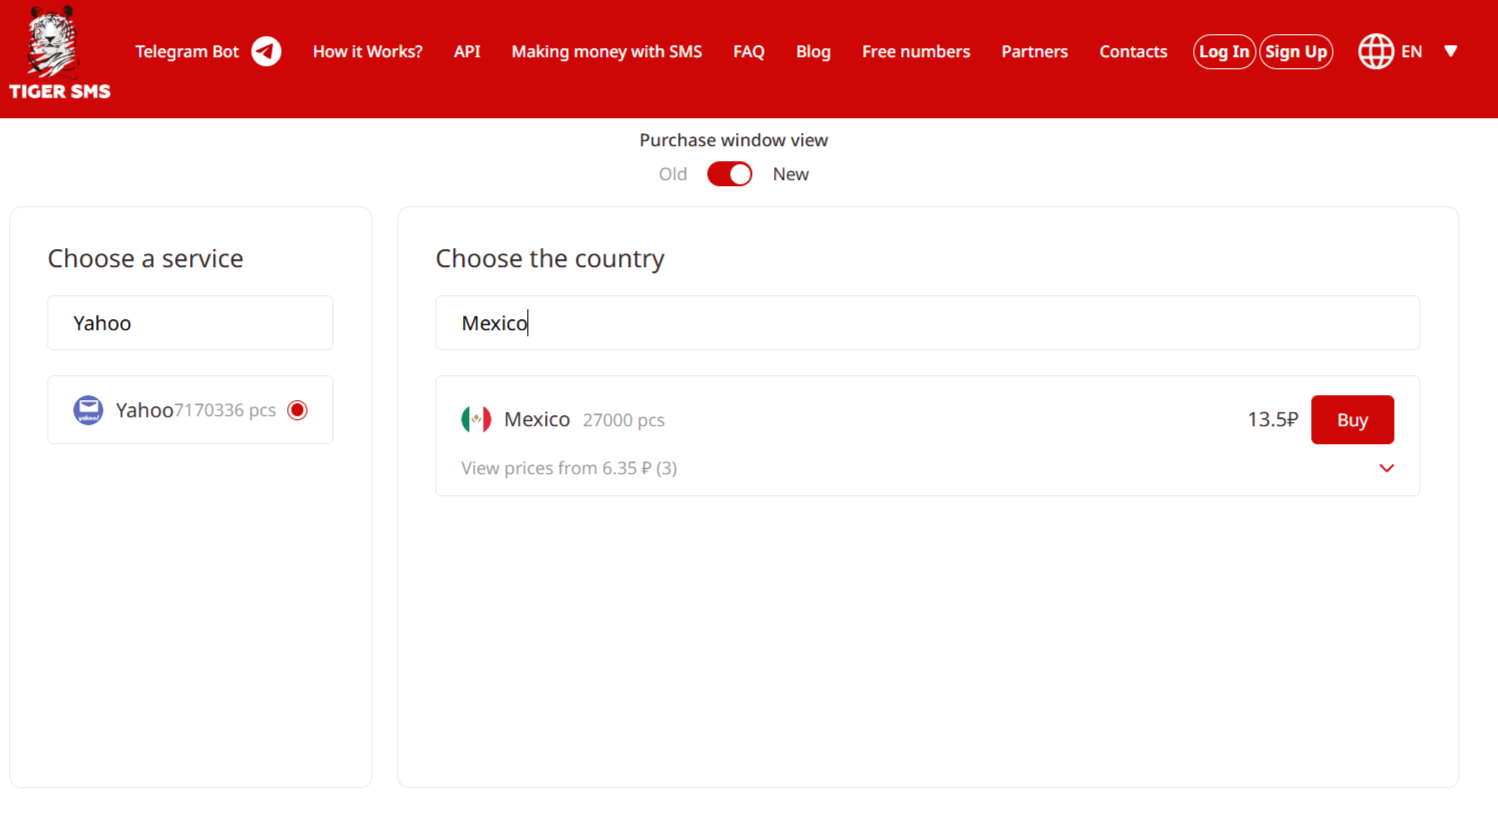Viewport: 1498px width, 829px height.
Task: Visit the Blog page
Action: [x=813, y=51]
